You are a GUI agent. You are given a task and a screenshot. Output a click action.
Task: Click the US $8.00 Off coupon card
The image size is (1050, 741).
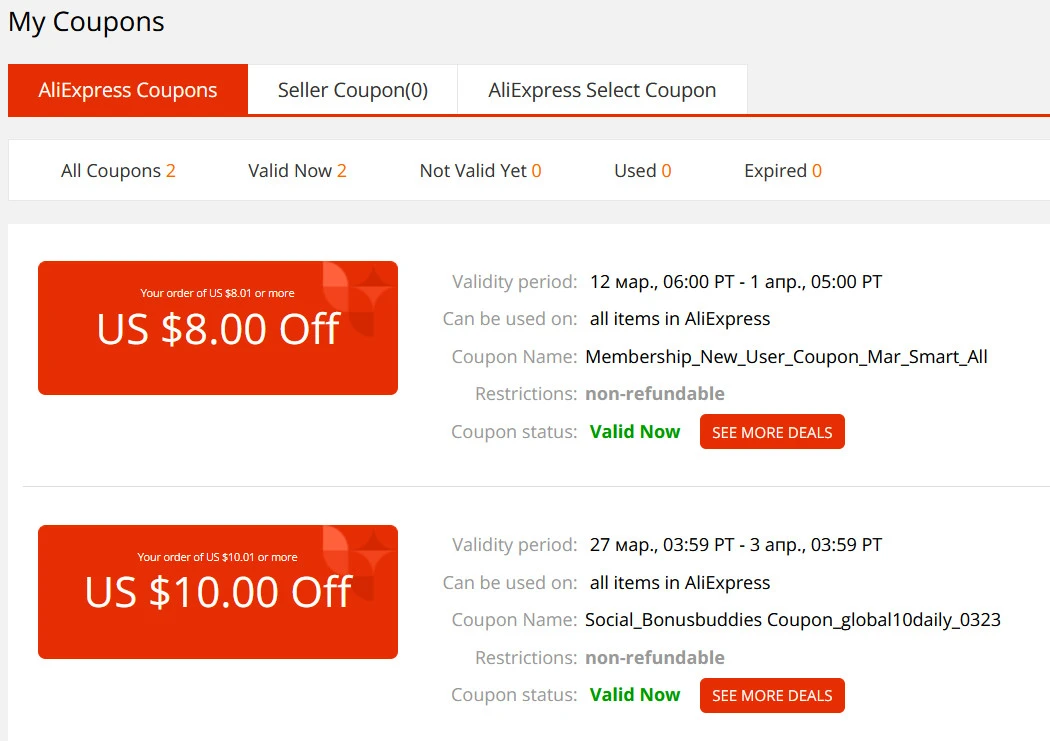click(218, 328)
